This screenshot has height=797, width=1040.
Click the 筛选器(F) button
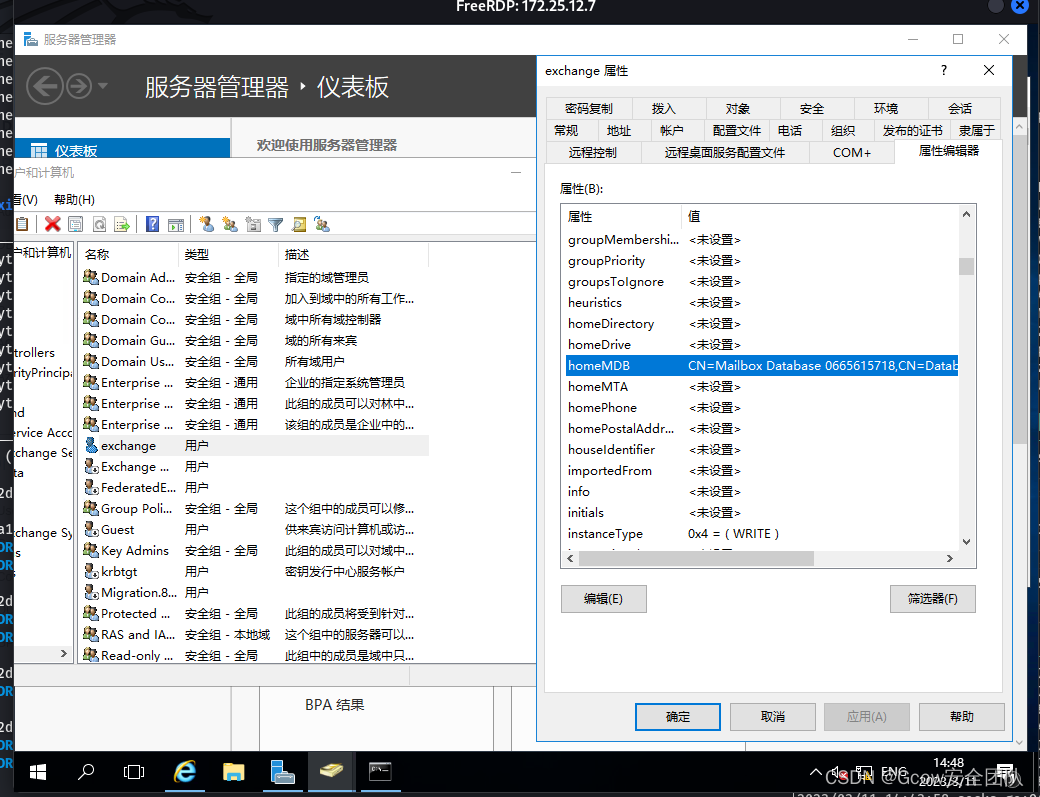coord(932,599)
